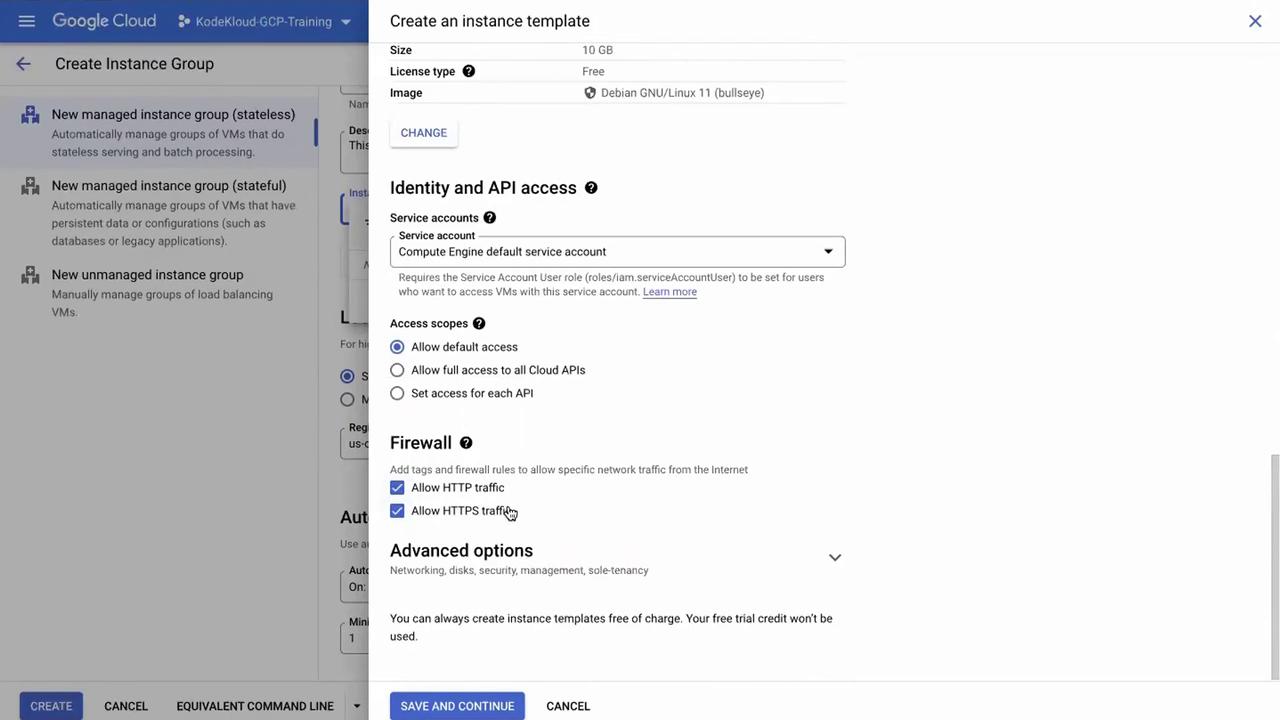Expand the Advanced options section

[834, 558]
